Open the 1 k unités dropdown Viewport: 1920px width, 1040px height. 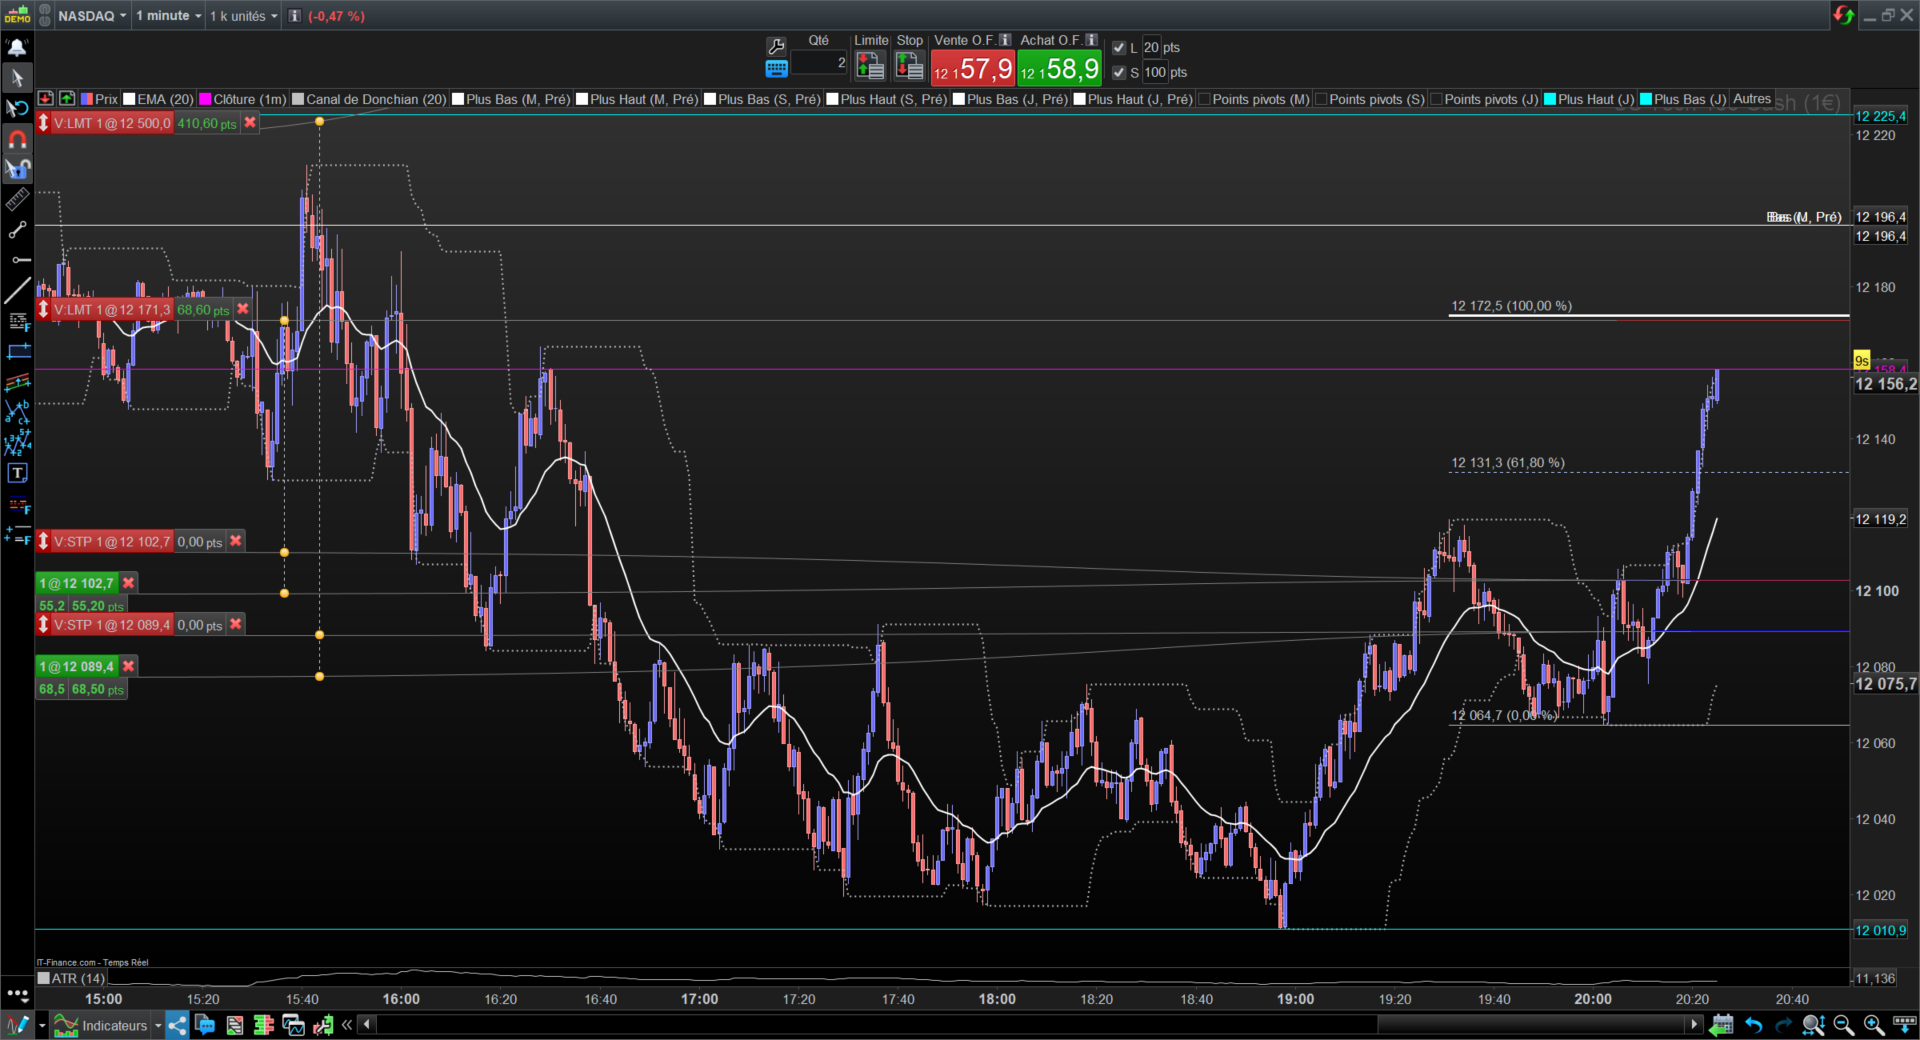pyautogui.click(x=243, y=16)
